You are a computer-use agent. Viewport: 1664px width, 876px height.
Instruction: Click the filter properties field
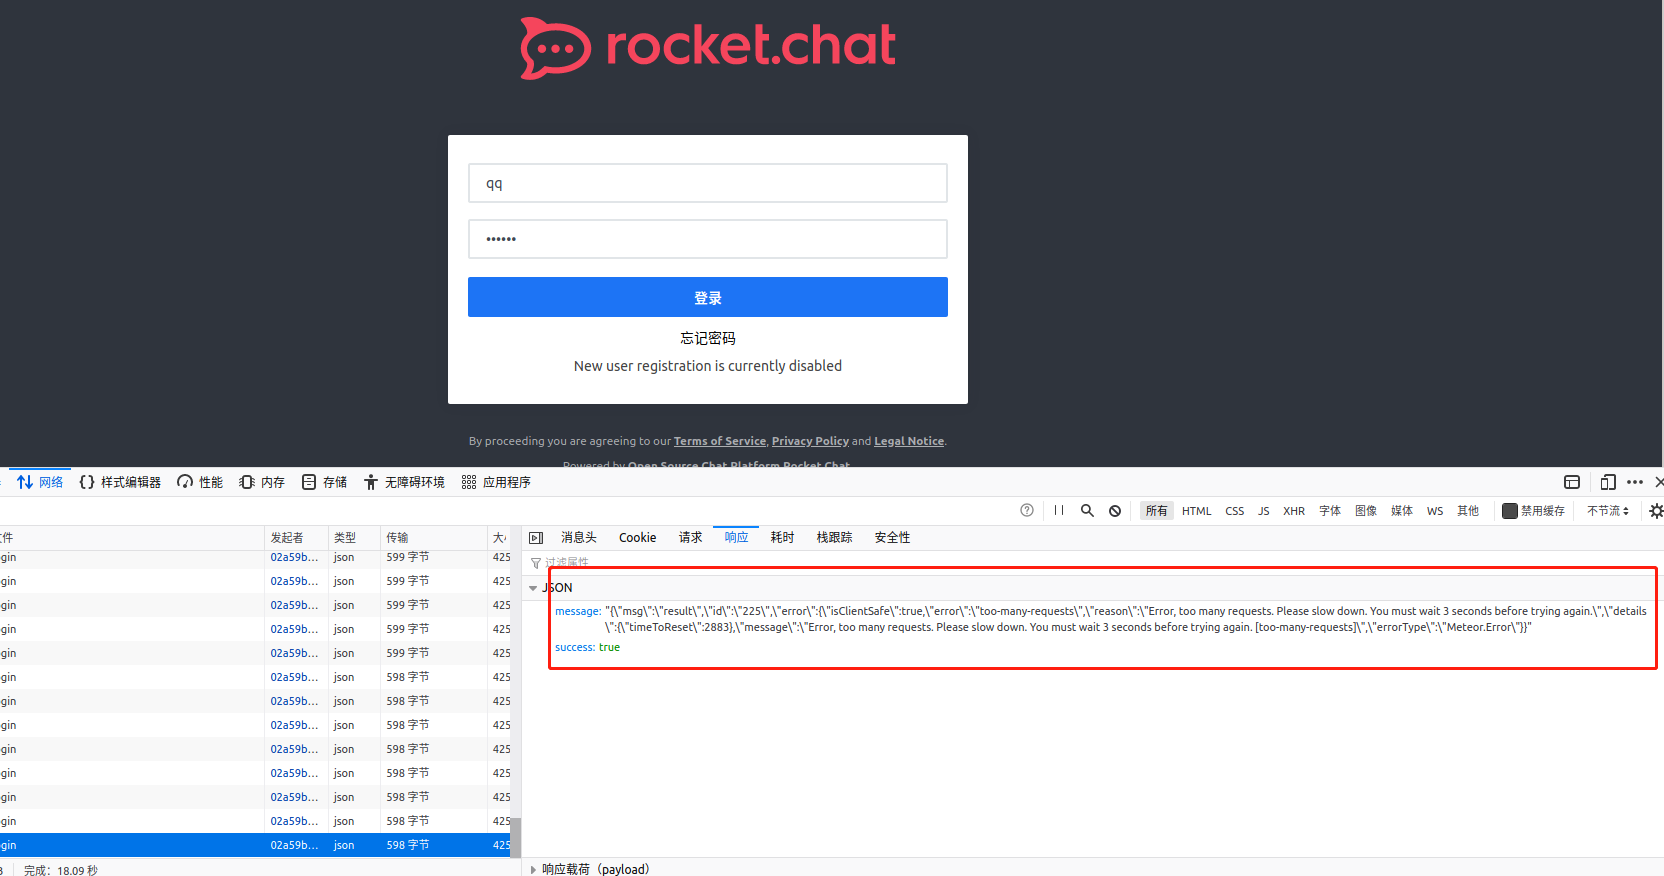click(x=1093, y=562)
